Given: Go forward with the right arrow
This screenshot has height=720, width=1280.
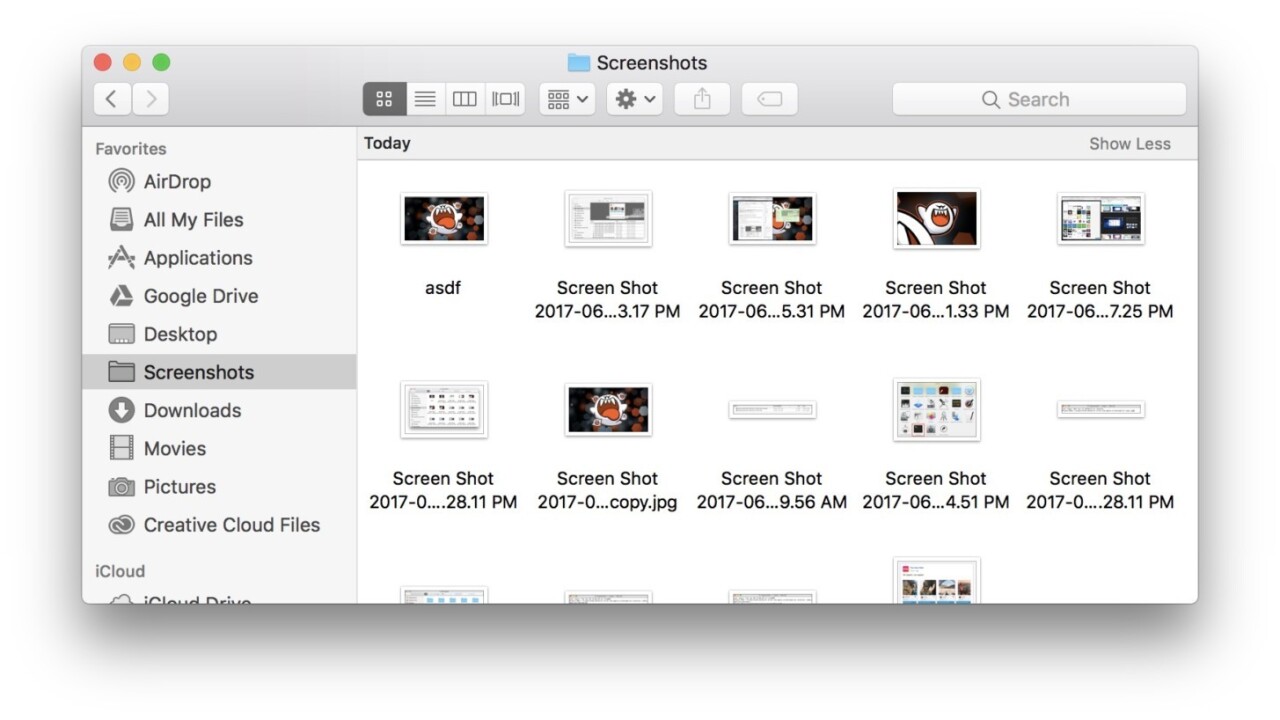Looking at the screenshot, I should tap(151, 99).
